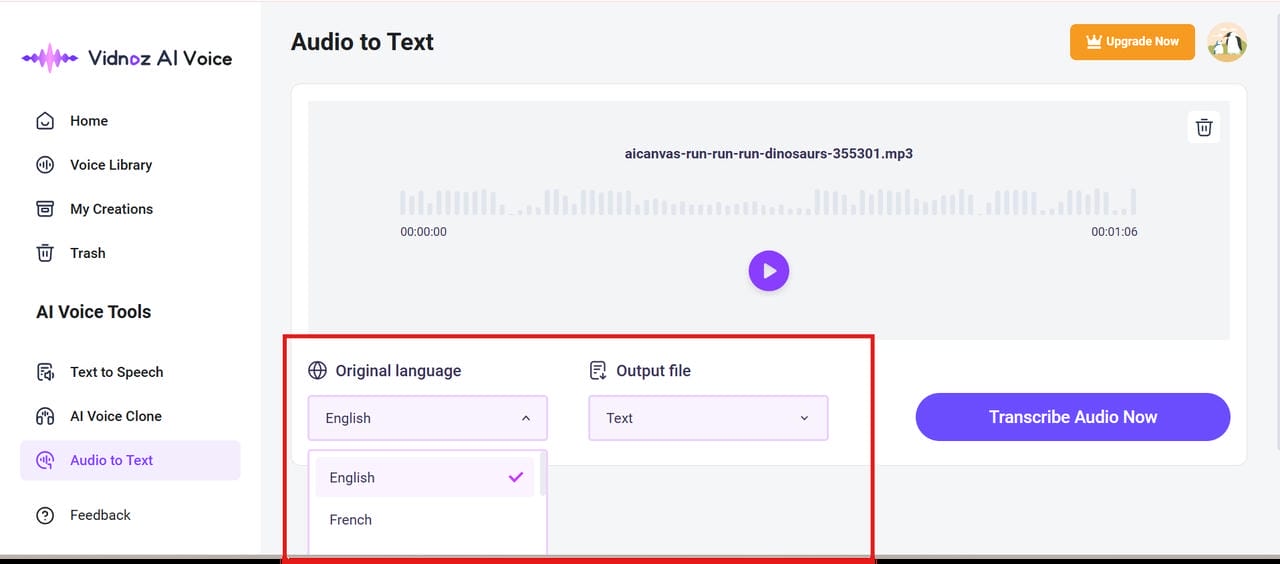
Task: Click the Audio to Text icon
Action: (x=45, y=460)
